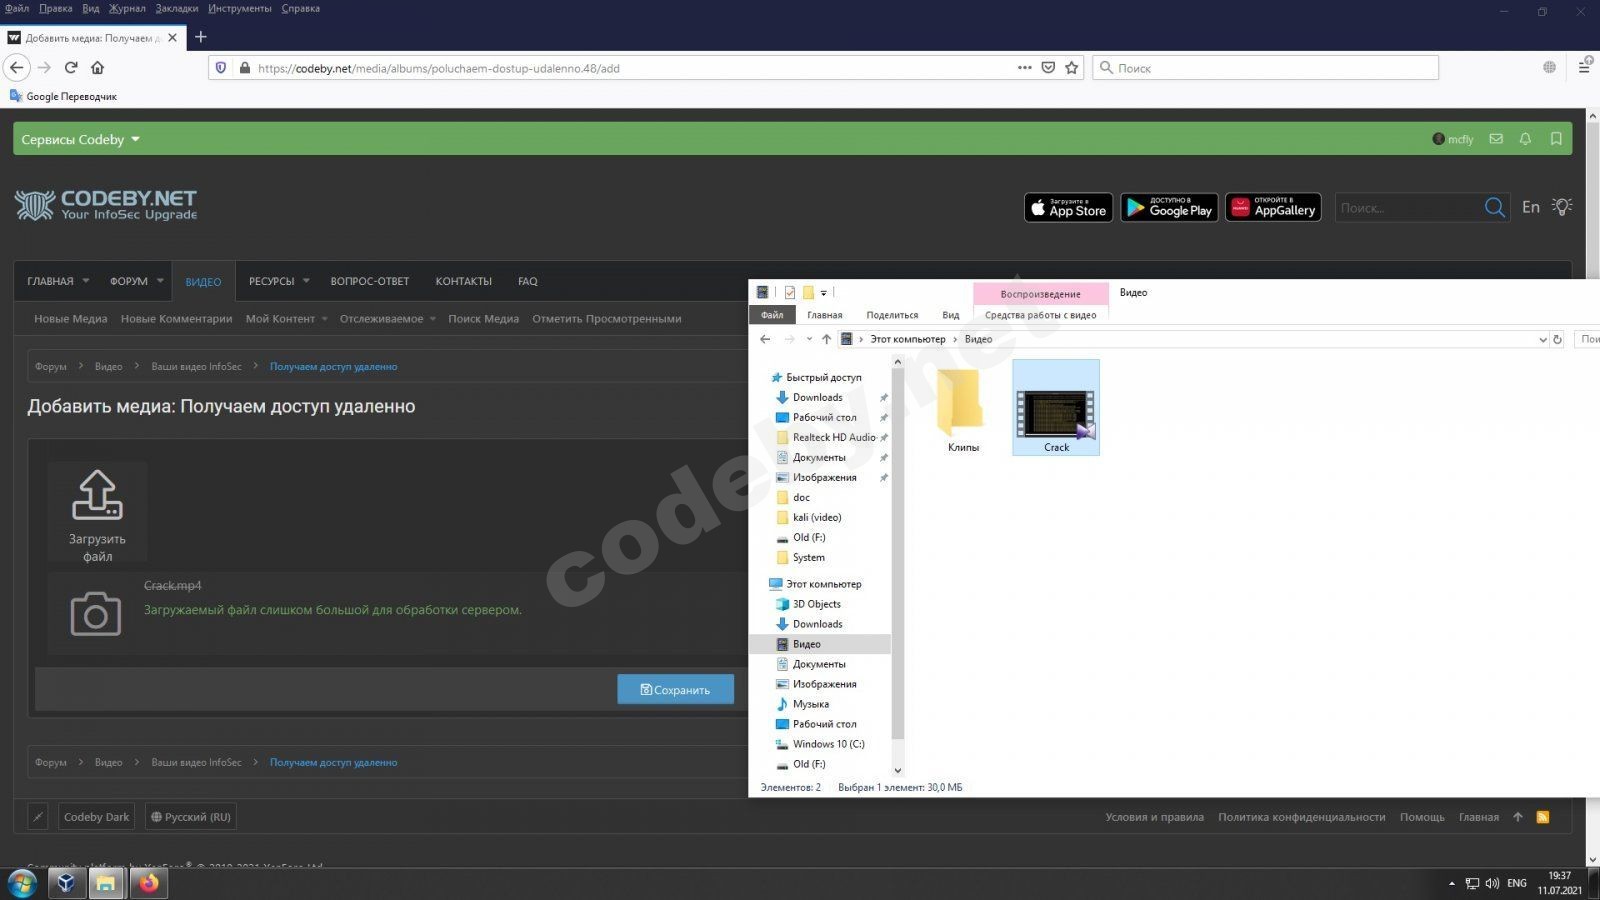Screen dimensions: 1600x900
Task: Click the Firefox back arrow button
Action: [x=17, y=68]
